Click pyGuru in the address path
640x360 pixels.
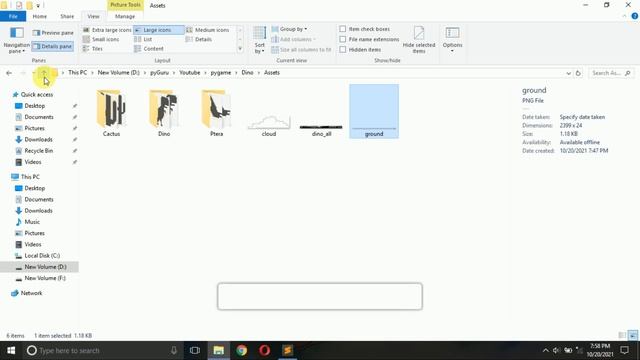coord(160,73)
